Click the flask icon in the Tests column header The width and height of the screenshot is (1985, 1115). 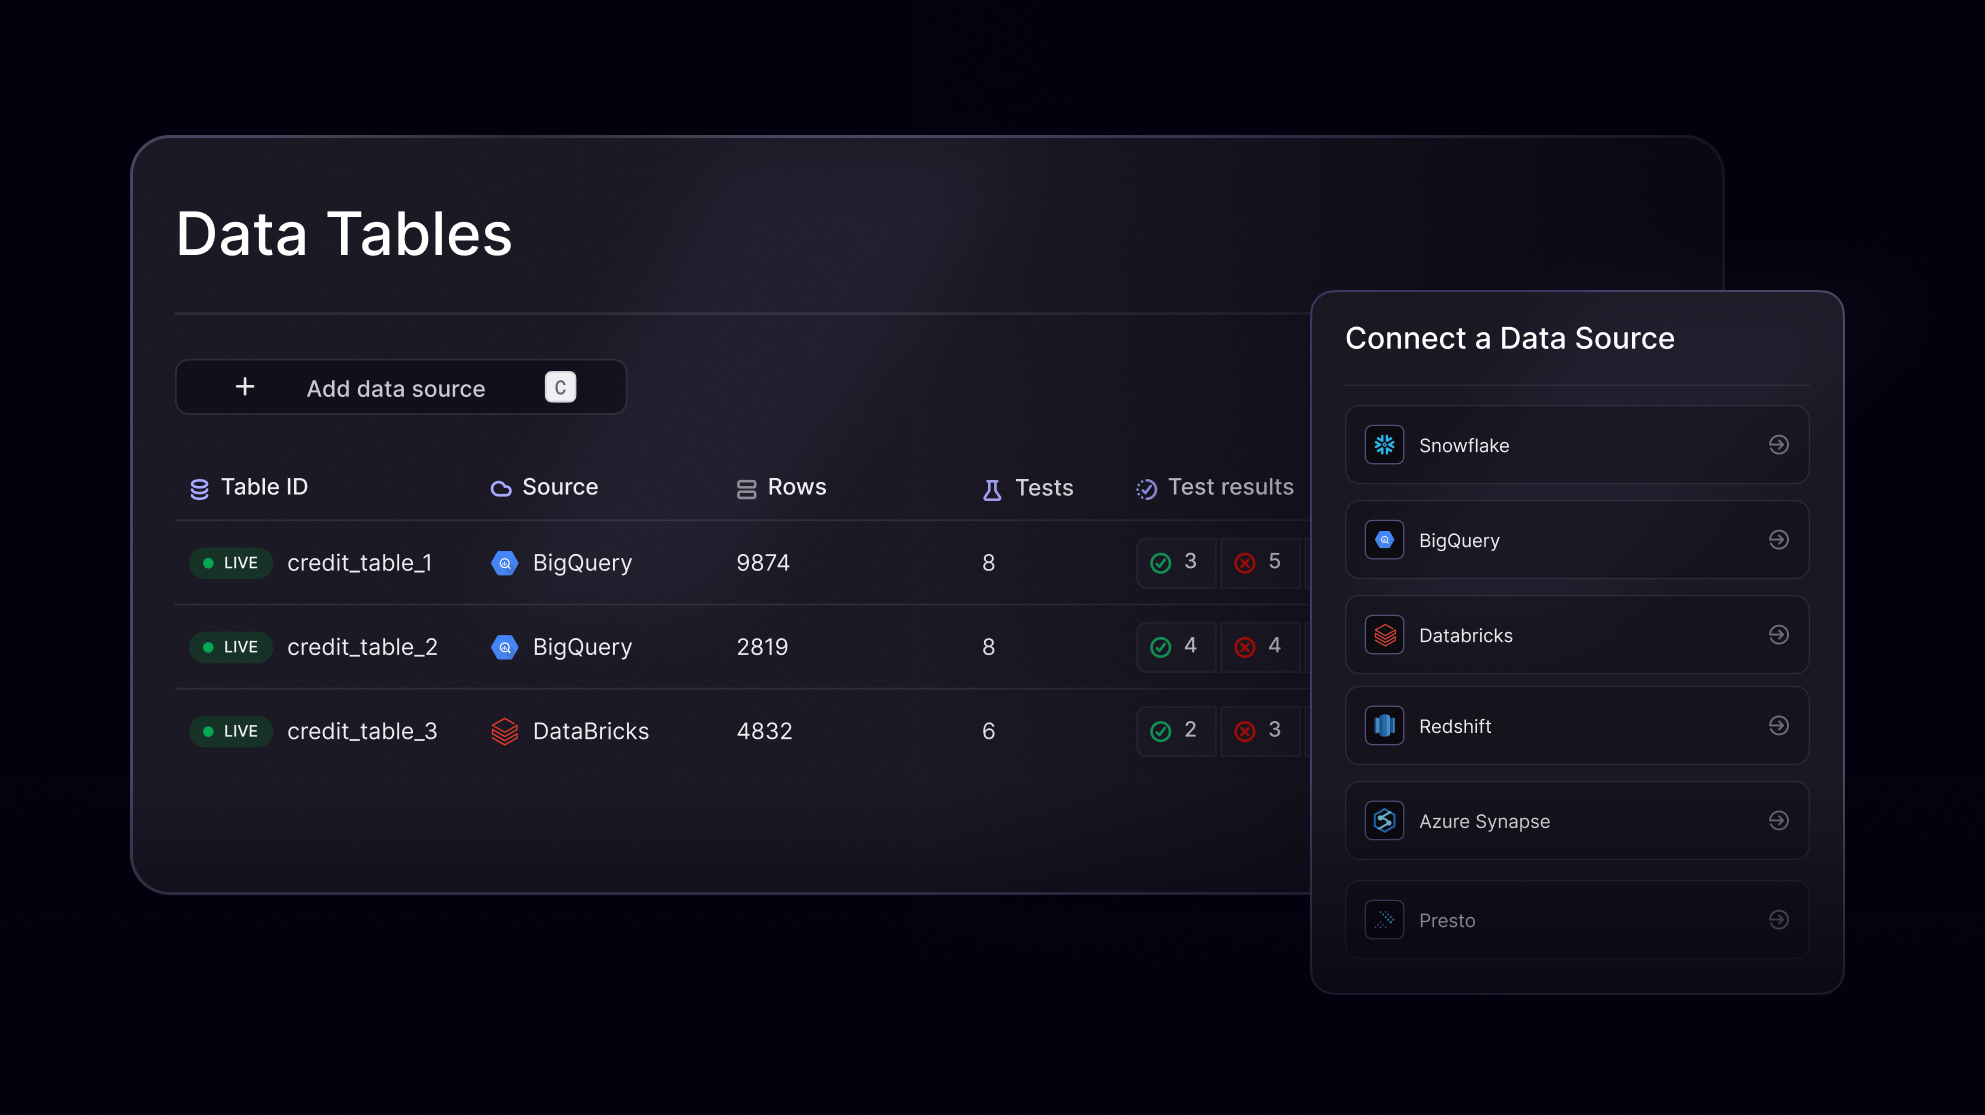click(991, 487)
